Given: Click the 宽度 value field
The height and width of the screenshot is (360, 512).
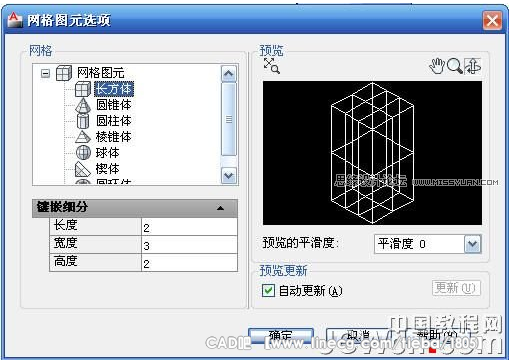Looking at the screenshot, I should [x=189, y=245].
